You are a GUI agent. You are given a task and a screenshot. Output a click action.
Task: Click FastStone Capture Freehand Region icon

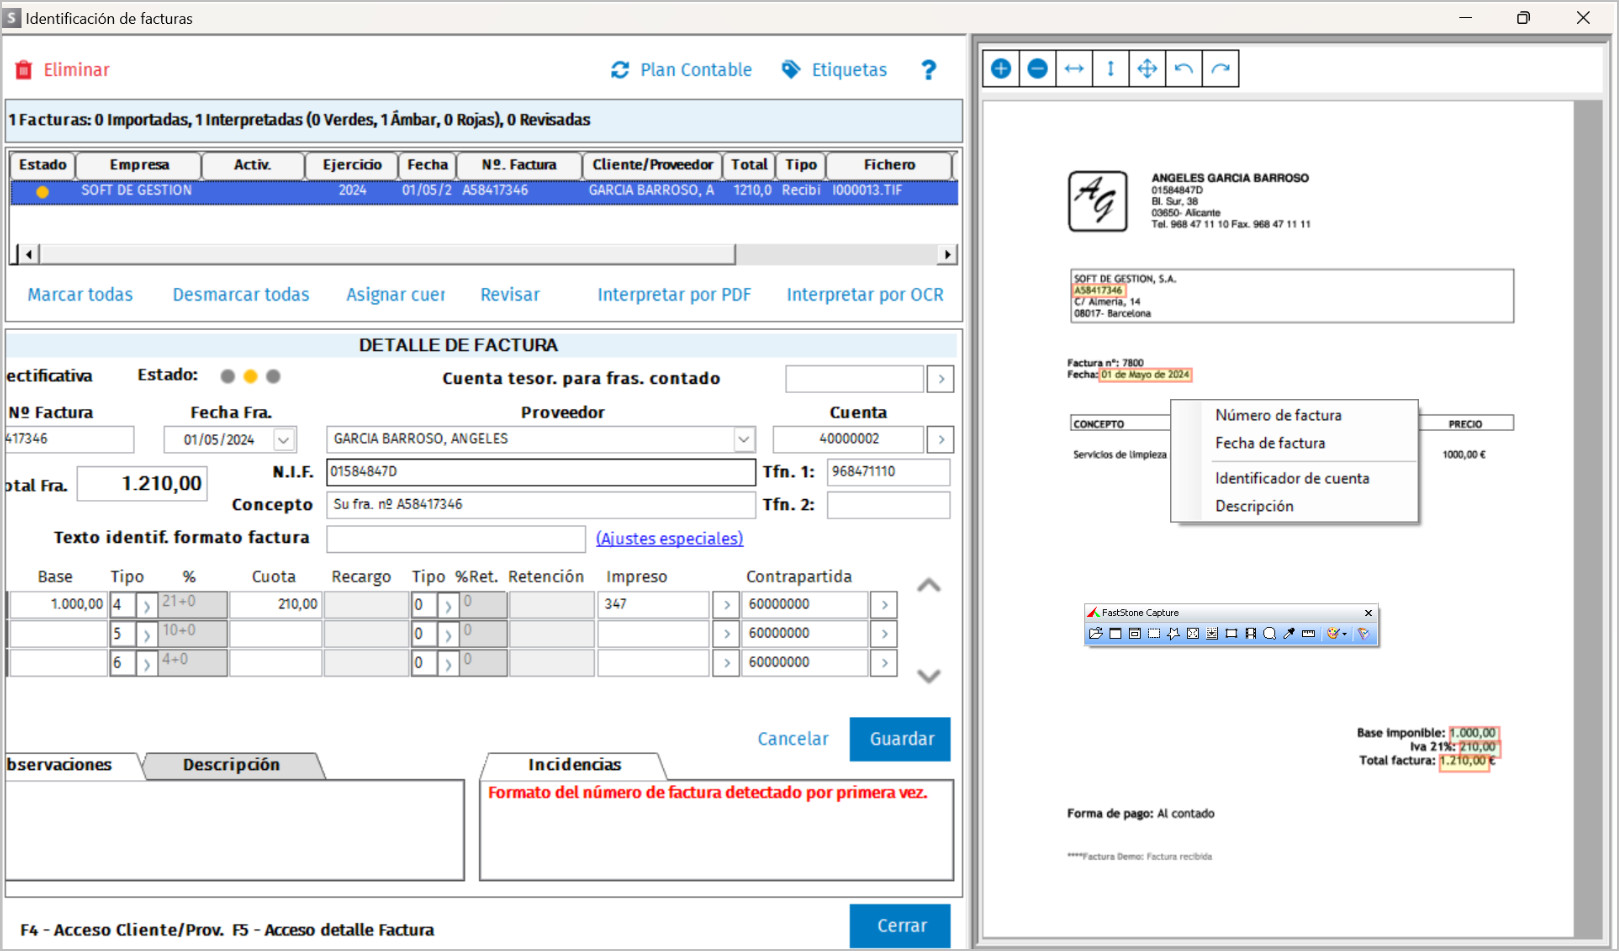tap(1173, 633)
